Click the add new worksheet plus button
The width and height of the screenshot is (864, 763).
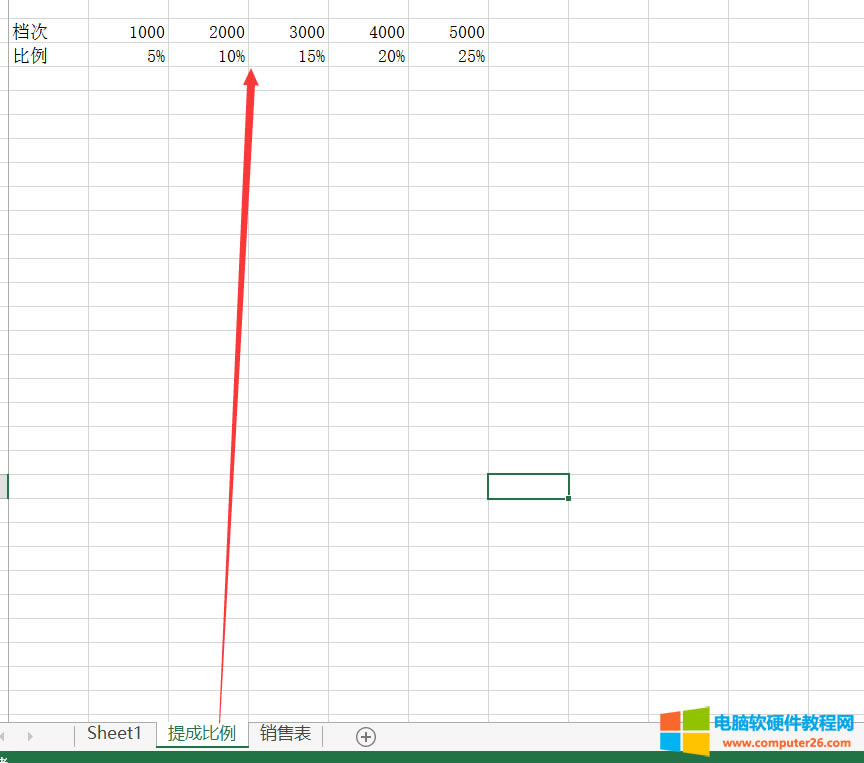(x=365, y=736)
